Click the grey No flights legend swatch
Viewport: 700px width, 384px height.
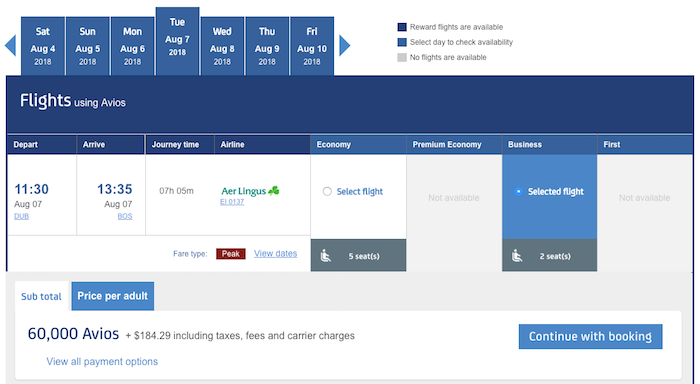coord(402,58)
